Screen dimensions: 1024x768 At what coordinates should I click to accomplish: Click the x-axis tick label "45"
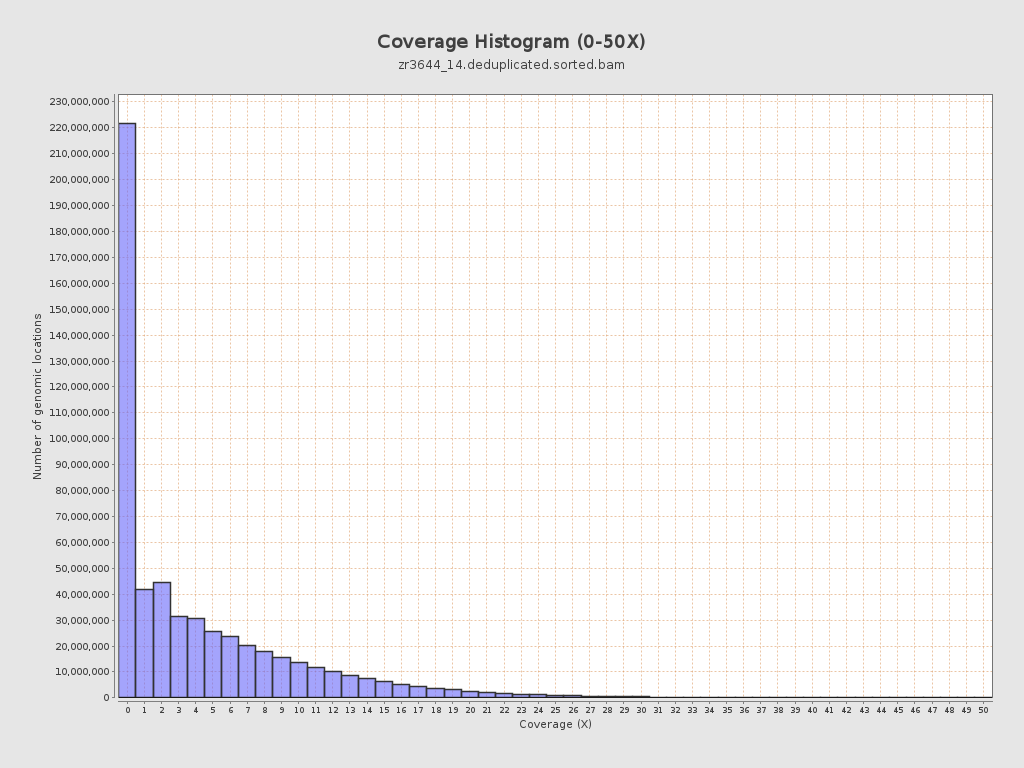coord(898,711)
